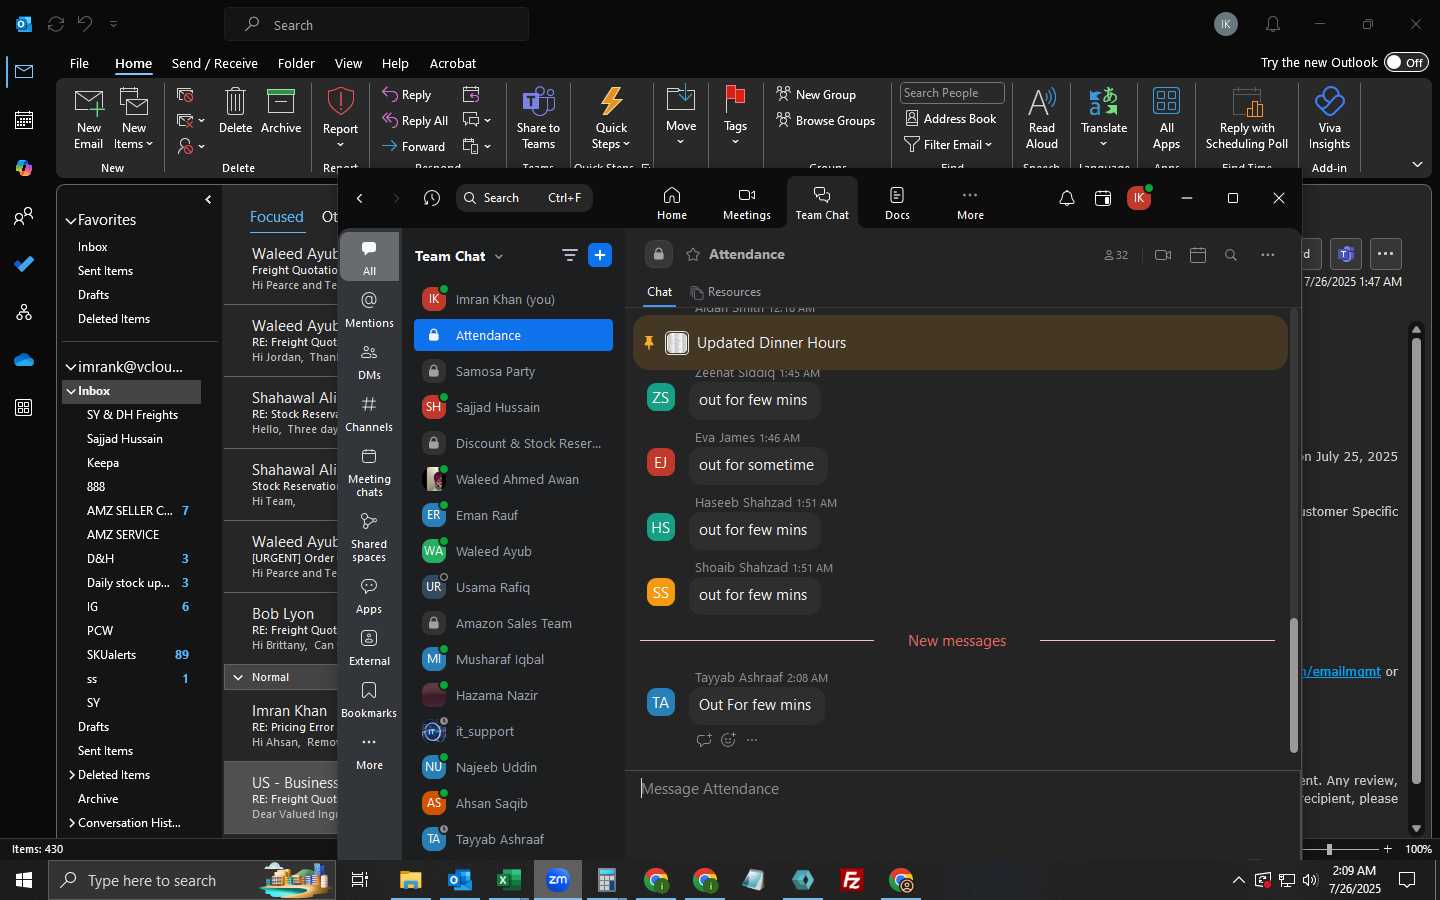Open Bookmarks in Zoom sidebar
Image resolution: width=1440 pixels, height=900 pixels.
369,700
